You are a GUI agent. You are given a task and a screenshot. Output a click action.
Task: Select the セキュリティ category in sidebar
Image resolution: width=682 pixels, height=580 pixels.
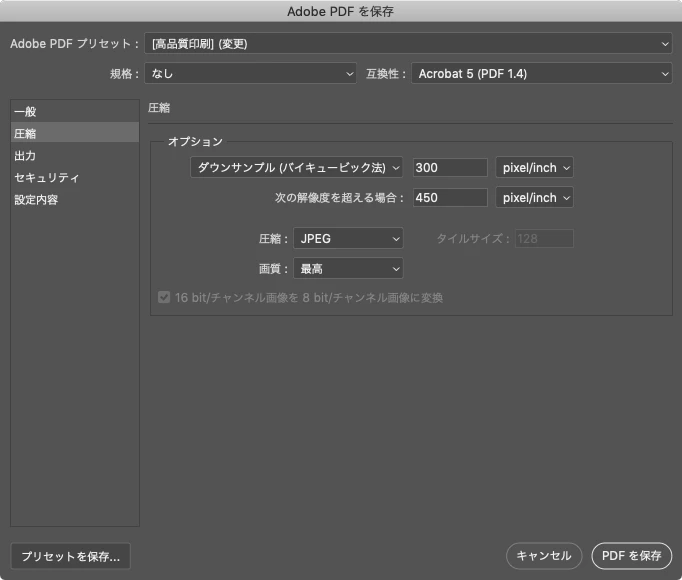click(75, 178)
